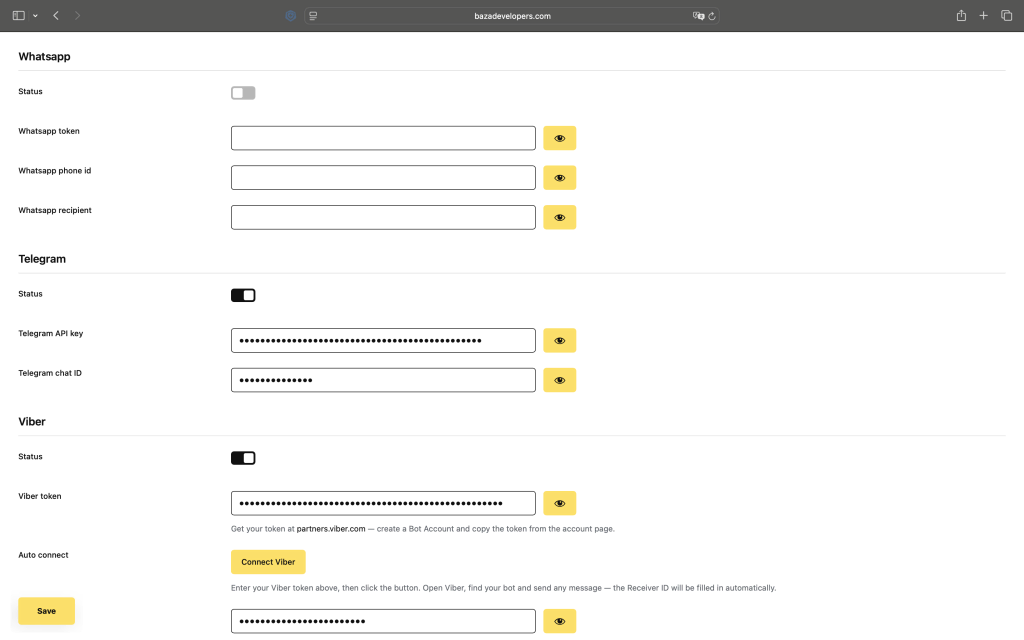Disable the Telegram status switch

coord(243,295)
